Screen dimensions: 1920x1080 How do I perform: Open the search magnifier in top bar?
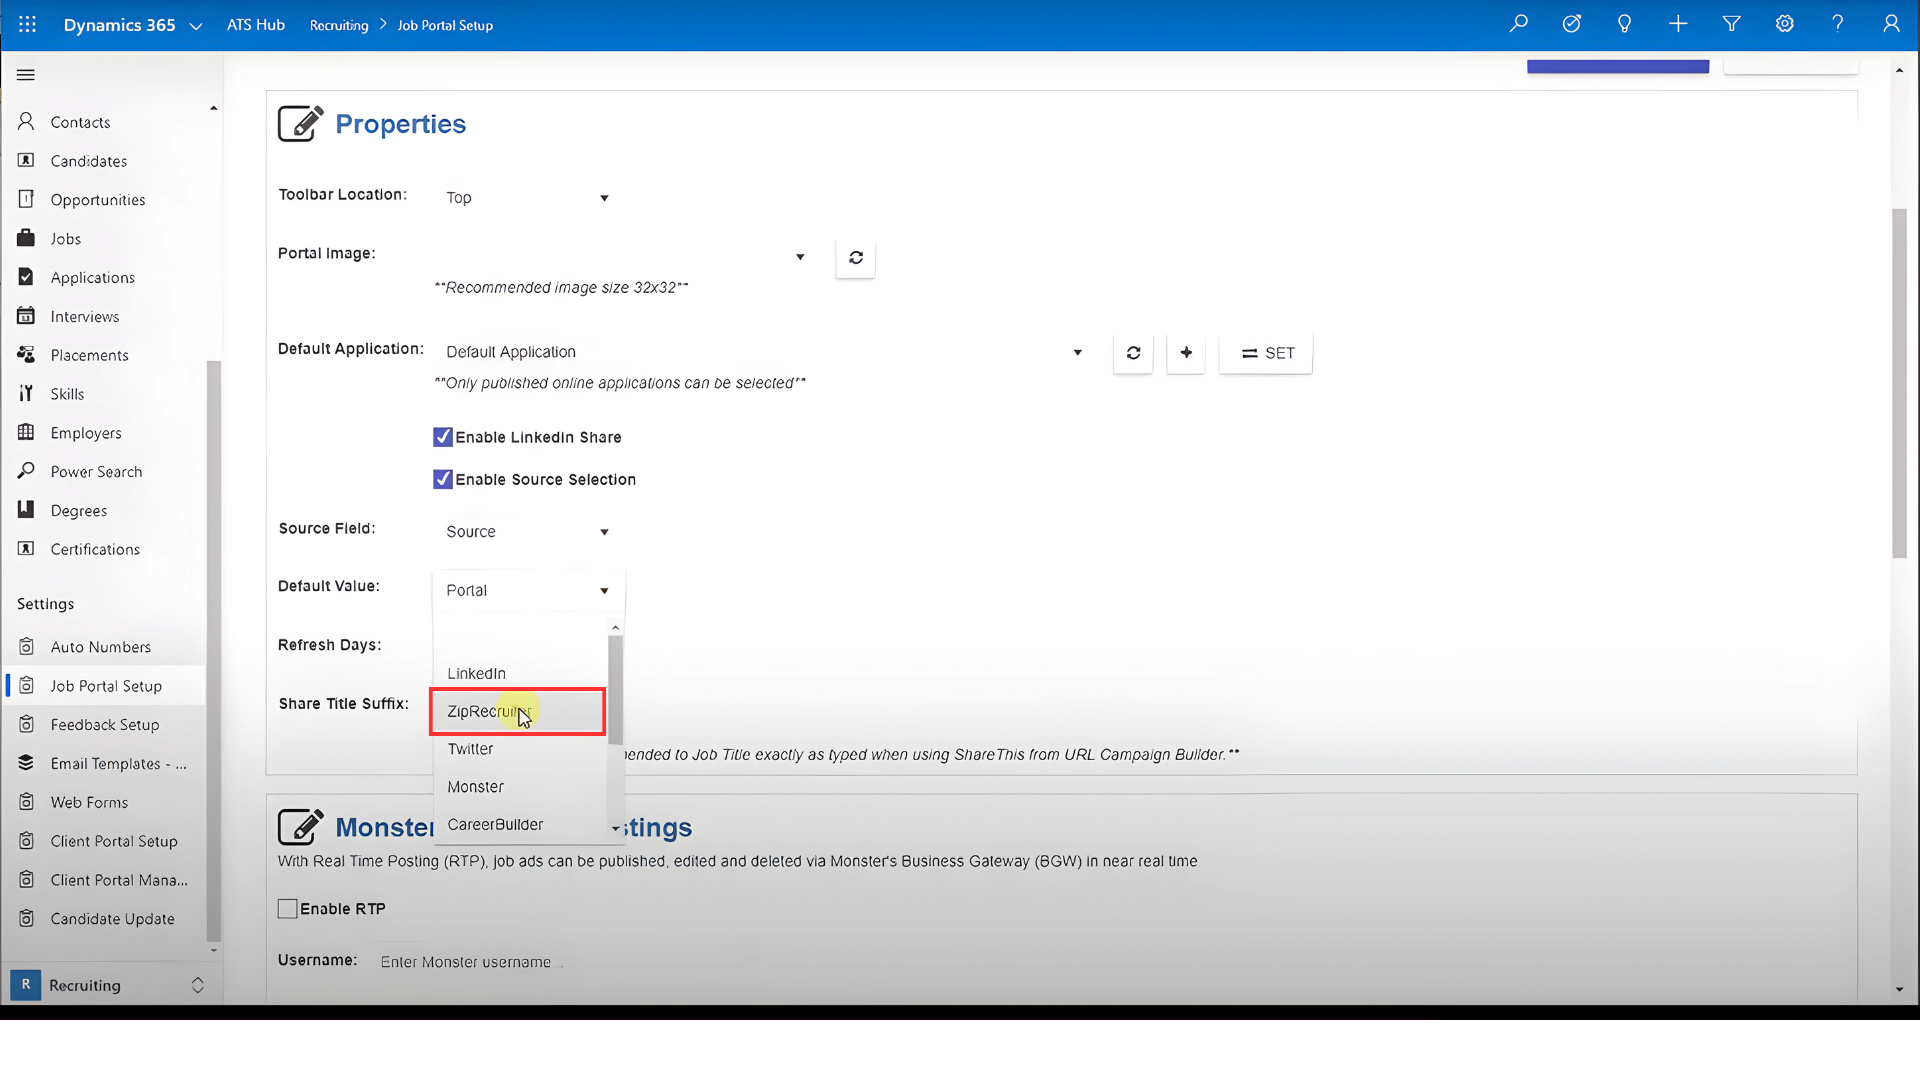tap(1518, 23)
